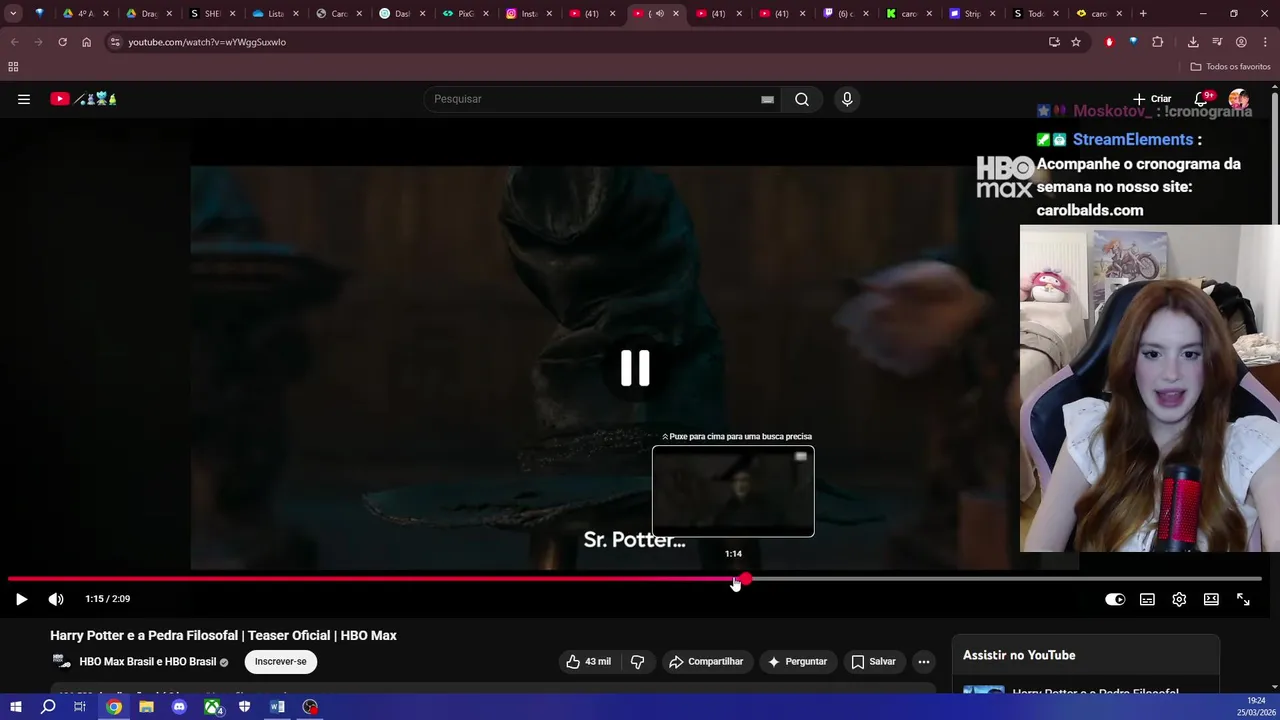Screen dimensions: 1280x720
Task: Open the on-screen keyboard icon in search
Action: tap(767, 99)
